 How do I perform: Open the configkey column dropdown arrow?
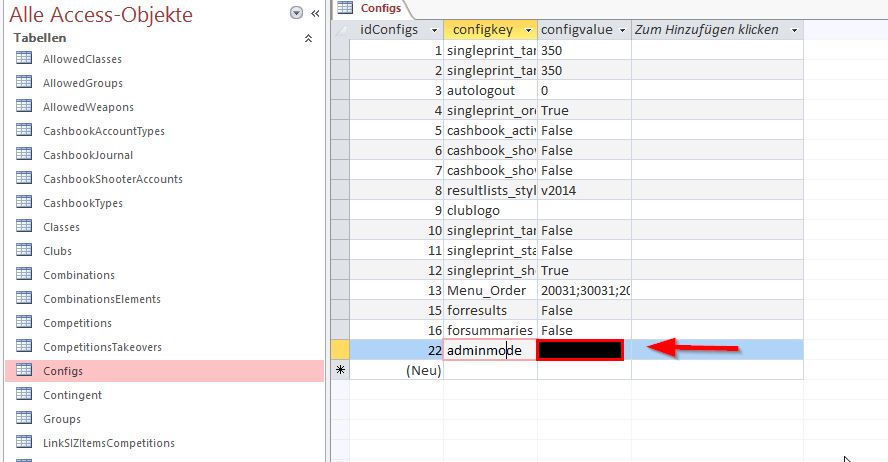[527, 30]
